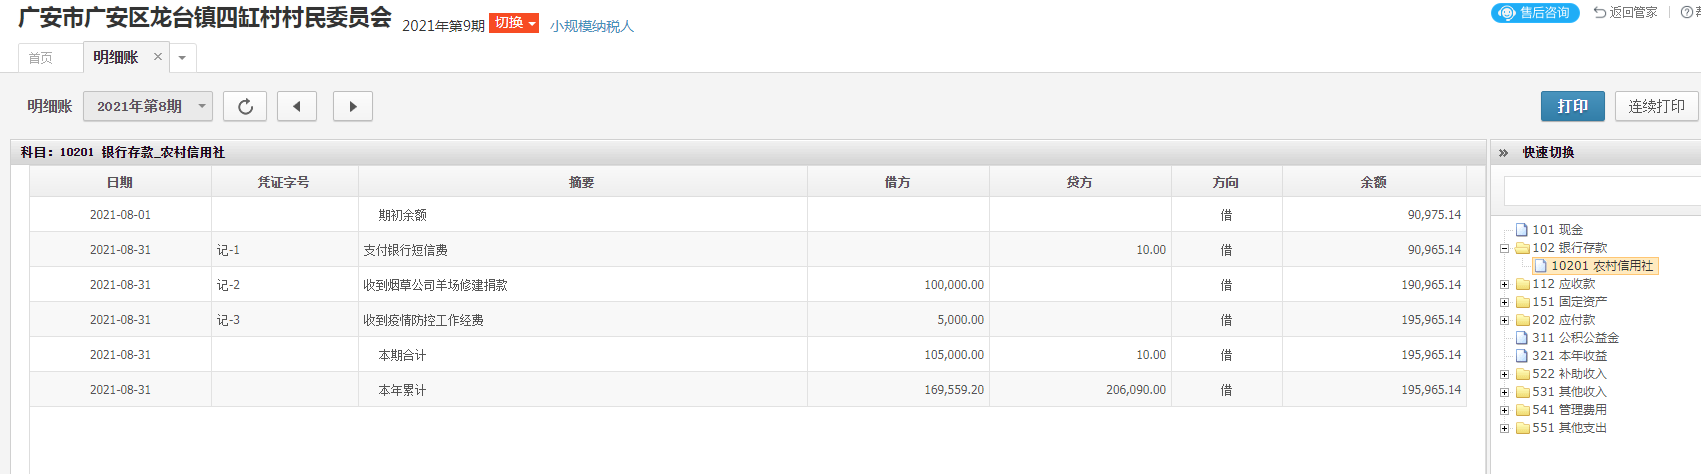Screen dimensions: 1701x474
Task: Expand the 541 管理费用 tree node
Action: coord(1504,410)
